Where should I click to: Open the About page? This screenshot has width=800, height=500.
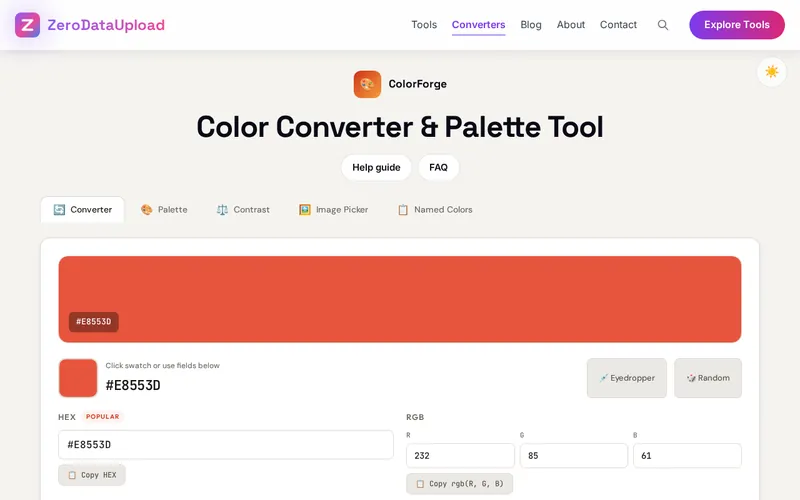(x=570, y=24)
